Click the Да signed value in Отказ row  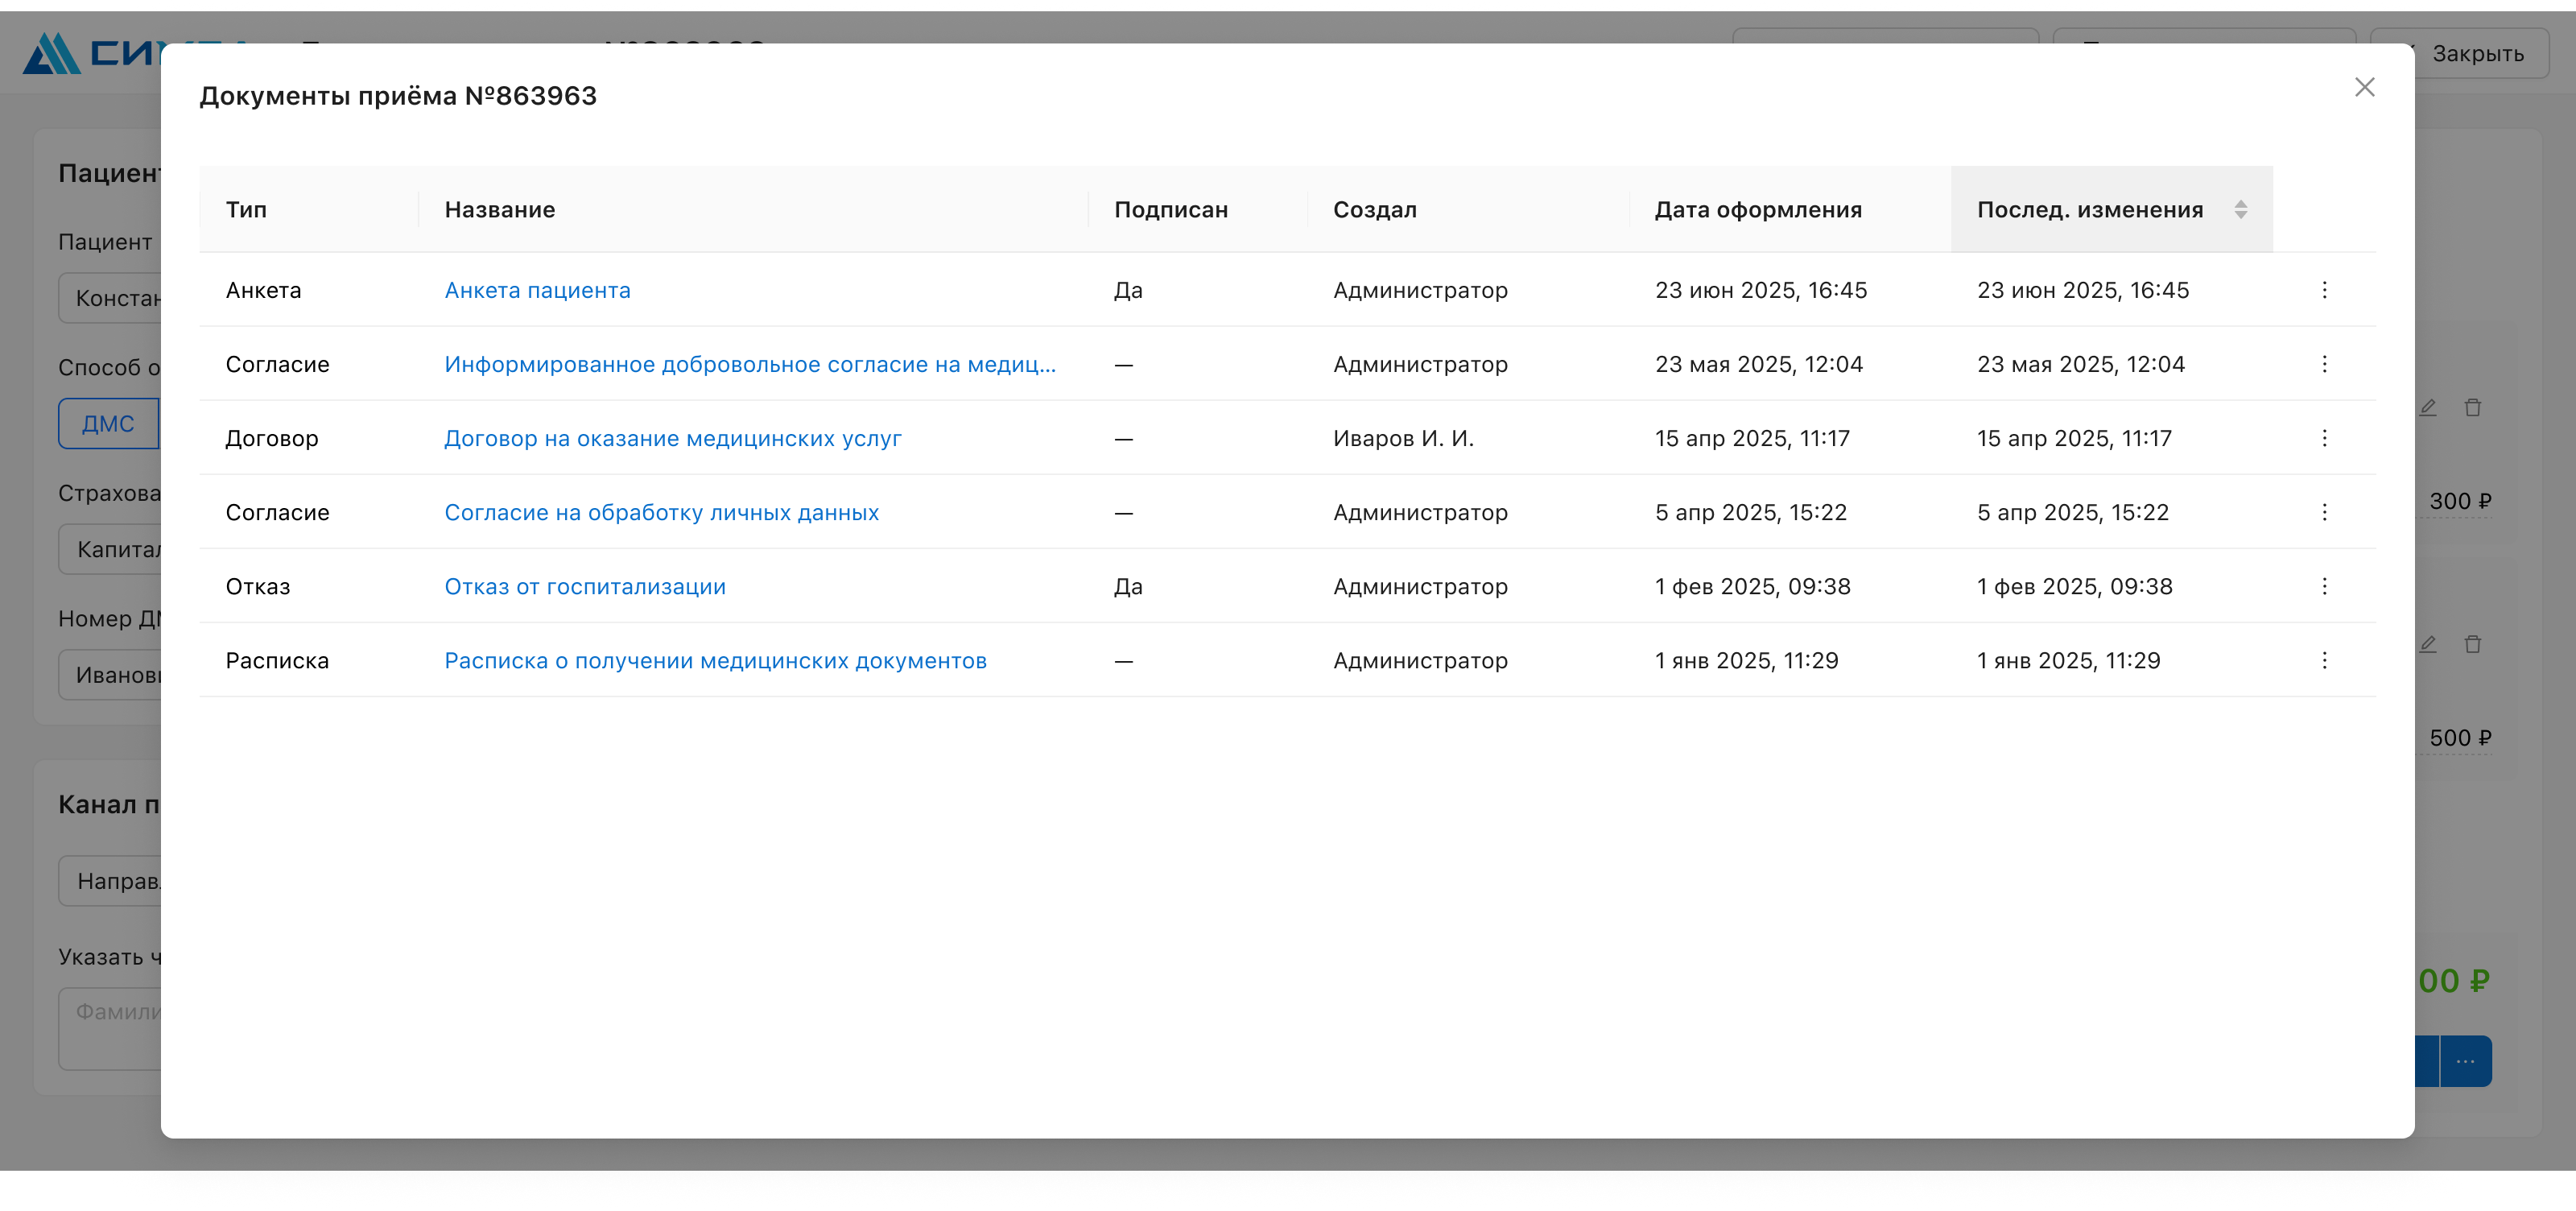tap(1128, 586)
